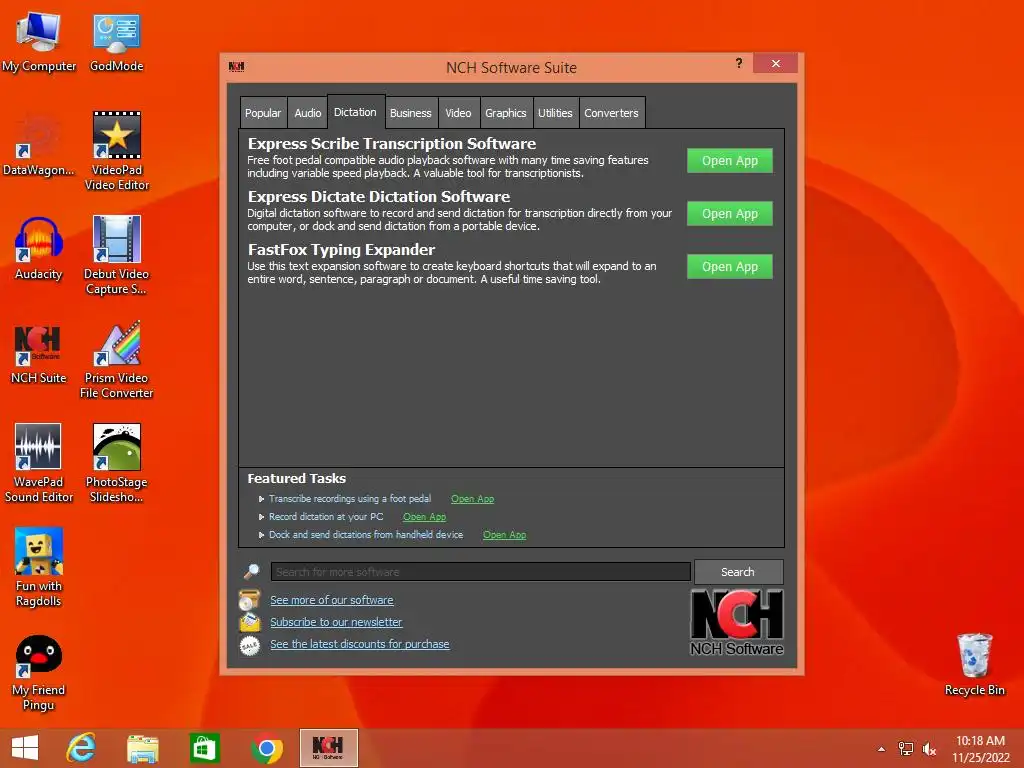Click the newsletter envelope icon
This screenshot has height=768, width=1024.
click(249, 622)
